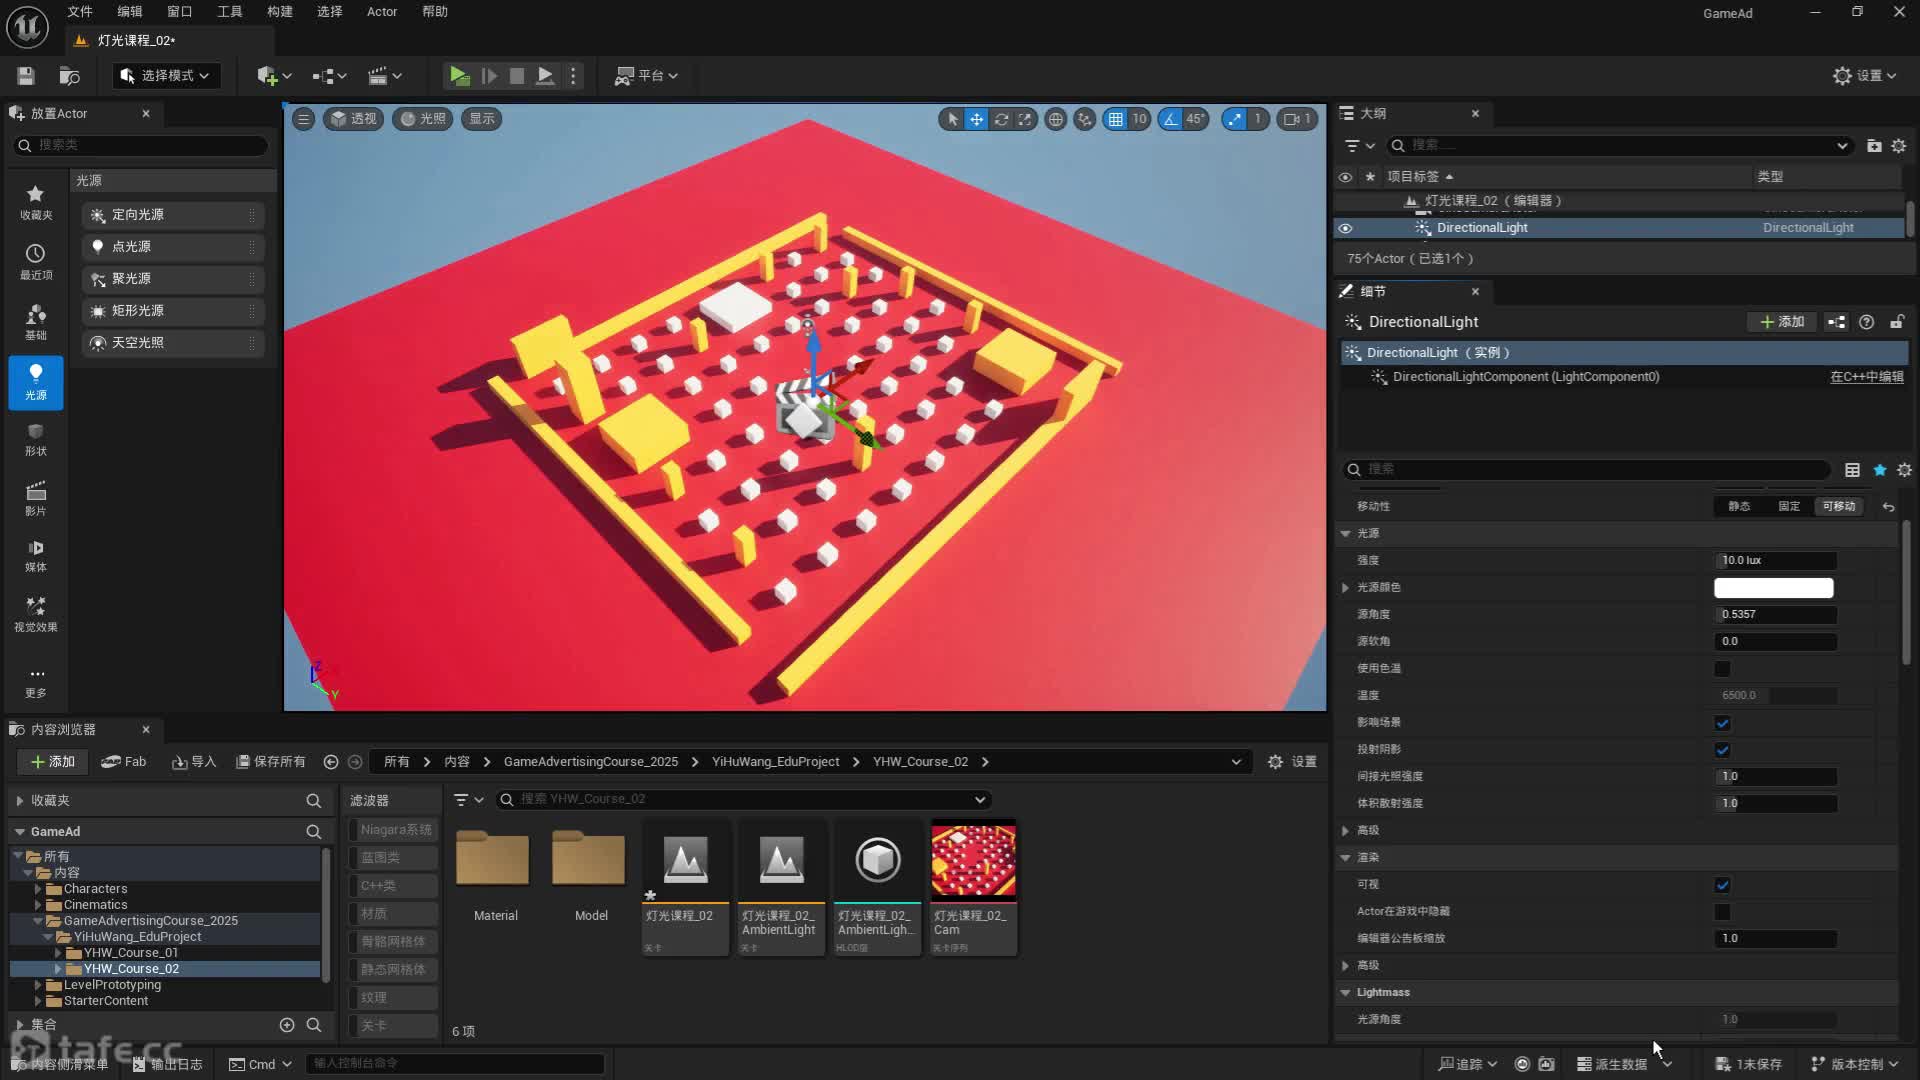Open the Visual Effects category icon
The image size is (1920, 1080).
[36, 614]
